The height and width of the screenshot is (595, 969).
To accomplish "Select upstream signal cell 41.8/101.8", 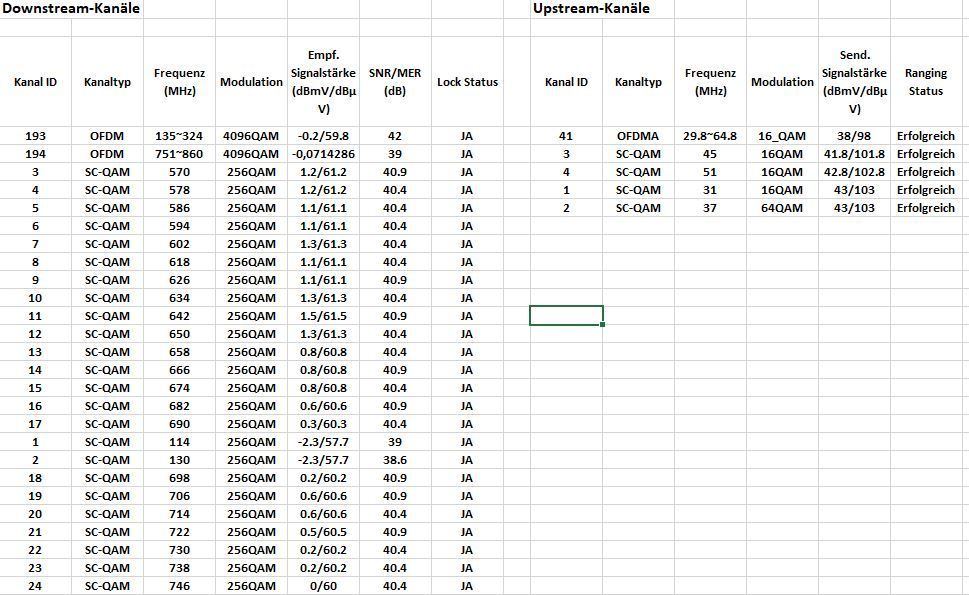I will (854, 154).
